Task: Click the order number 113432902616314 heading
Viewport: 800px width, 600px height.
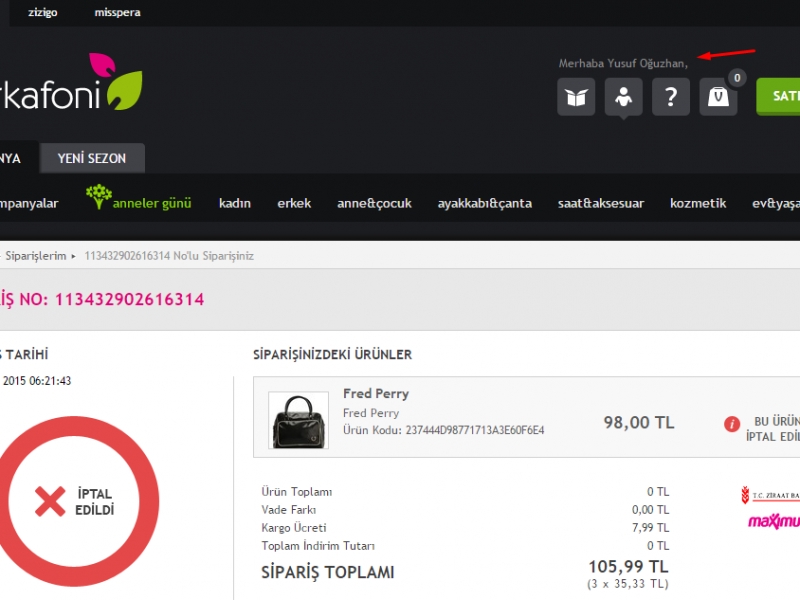Action: coord(130,299)
